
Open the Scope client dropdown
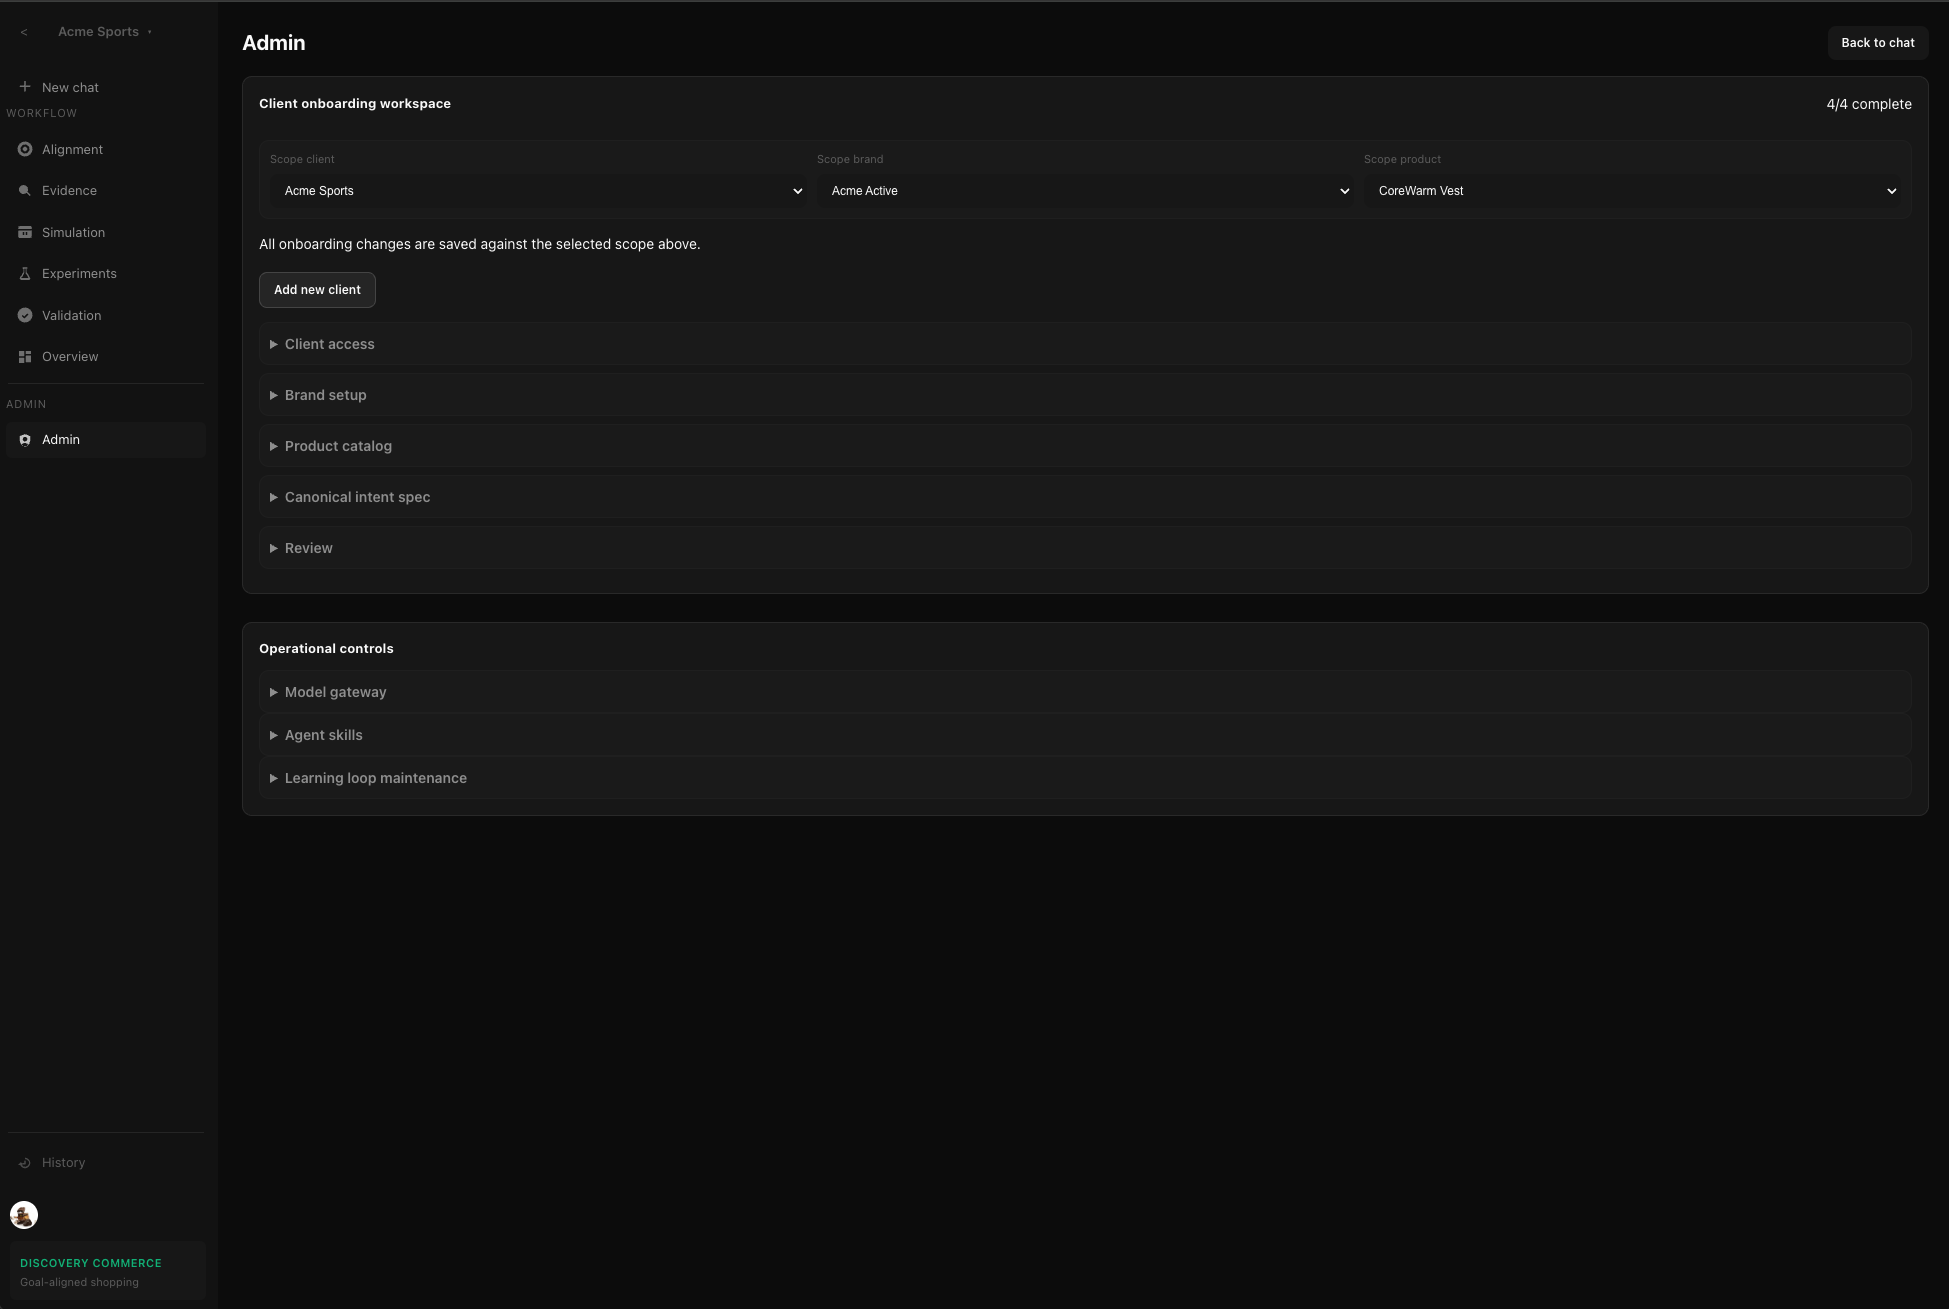pos(538,191)
